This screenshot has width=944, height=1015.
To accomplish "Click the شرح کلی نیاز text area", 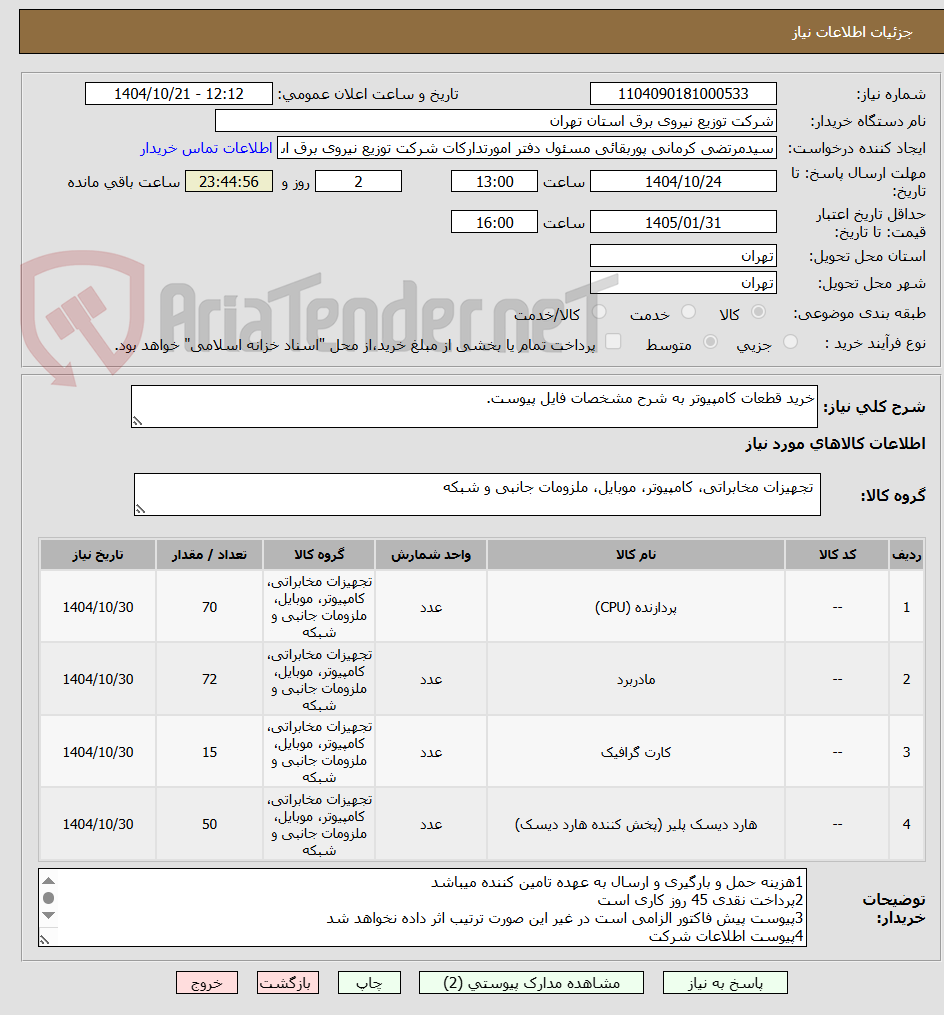I will point(474,407).
